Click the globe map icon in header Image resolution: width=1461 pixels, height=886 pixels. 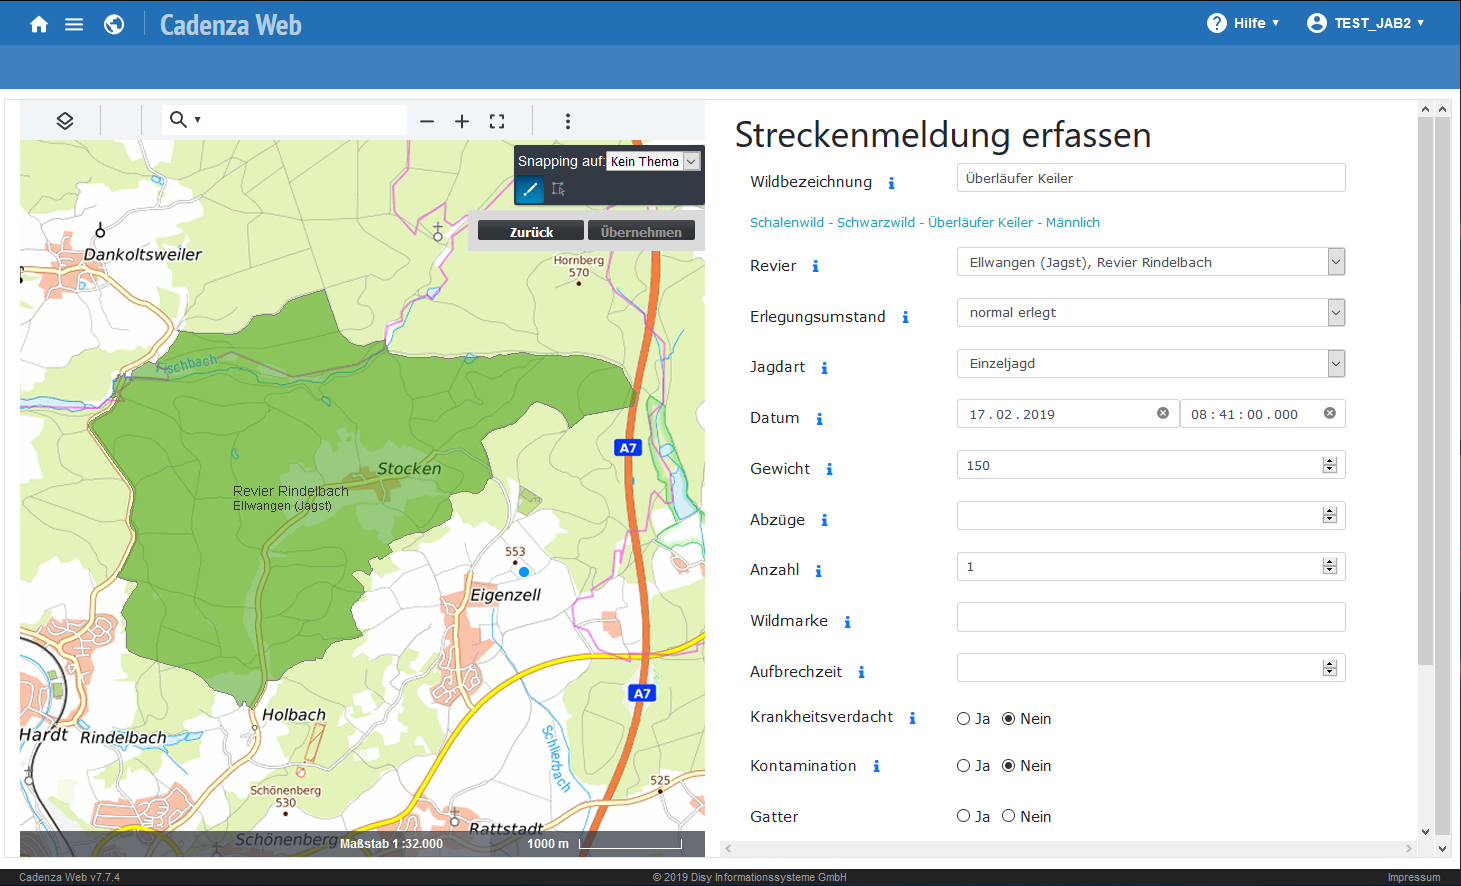tap(114, 24)
